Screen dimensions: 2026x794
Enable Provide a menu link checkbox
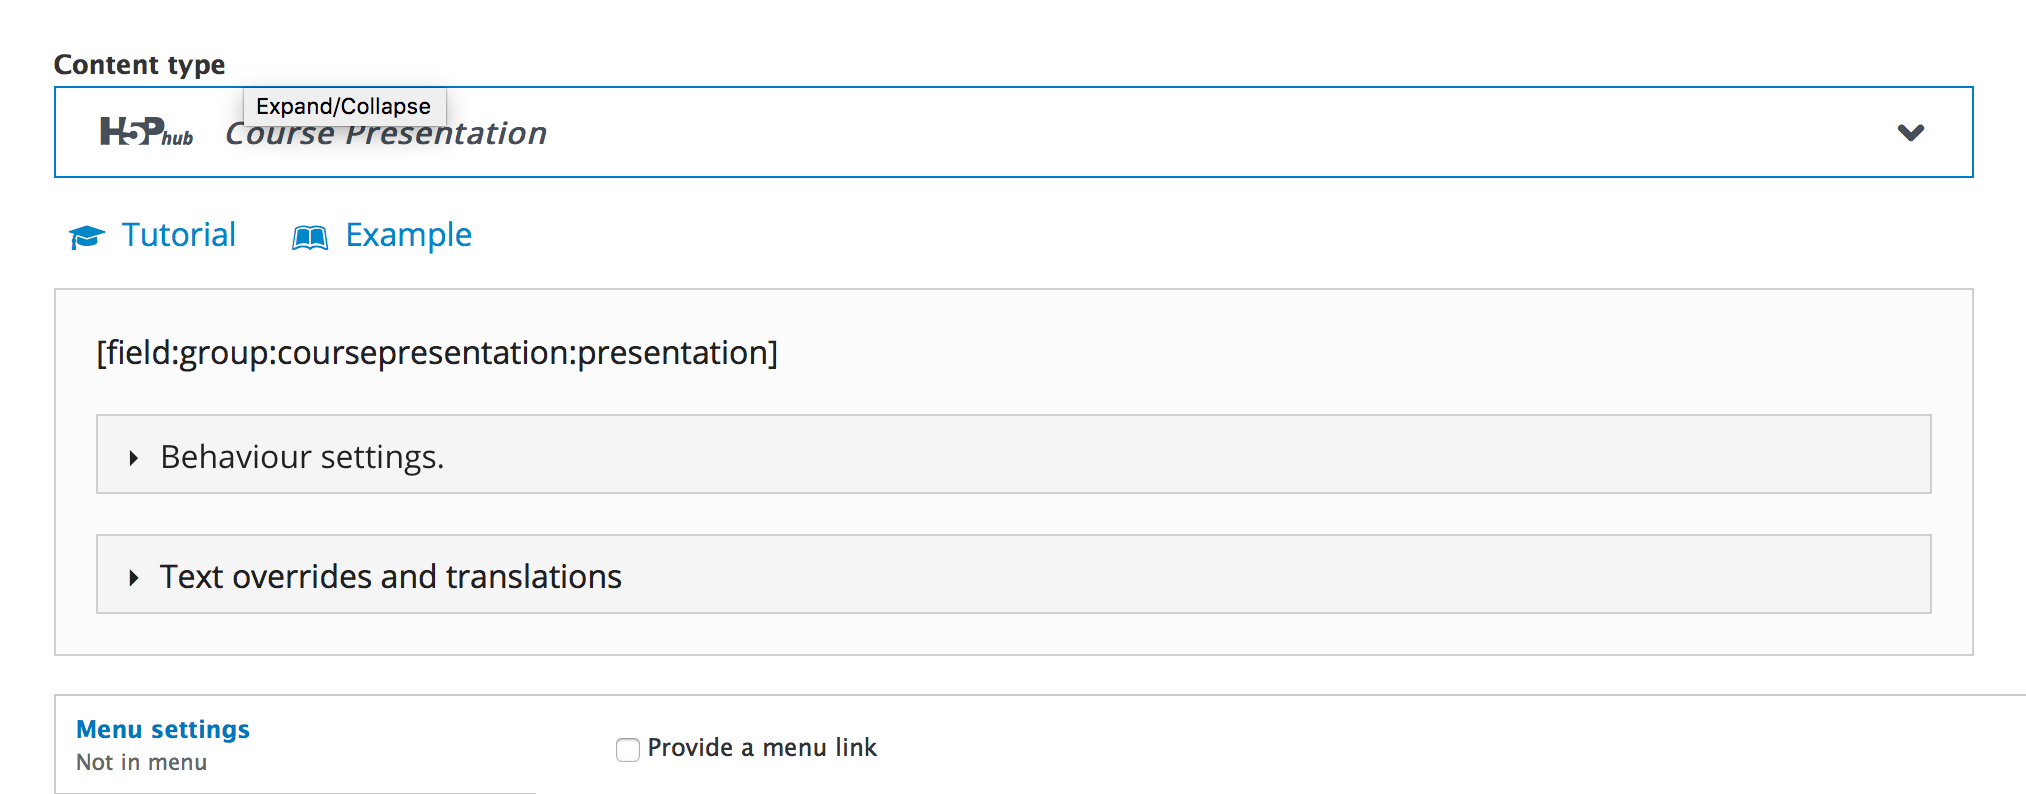click(628, 749)
